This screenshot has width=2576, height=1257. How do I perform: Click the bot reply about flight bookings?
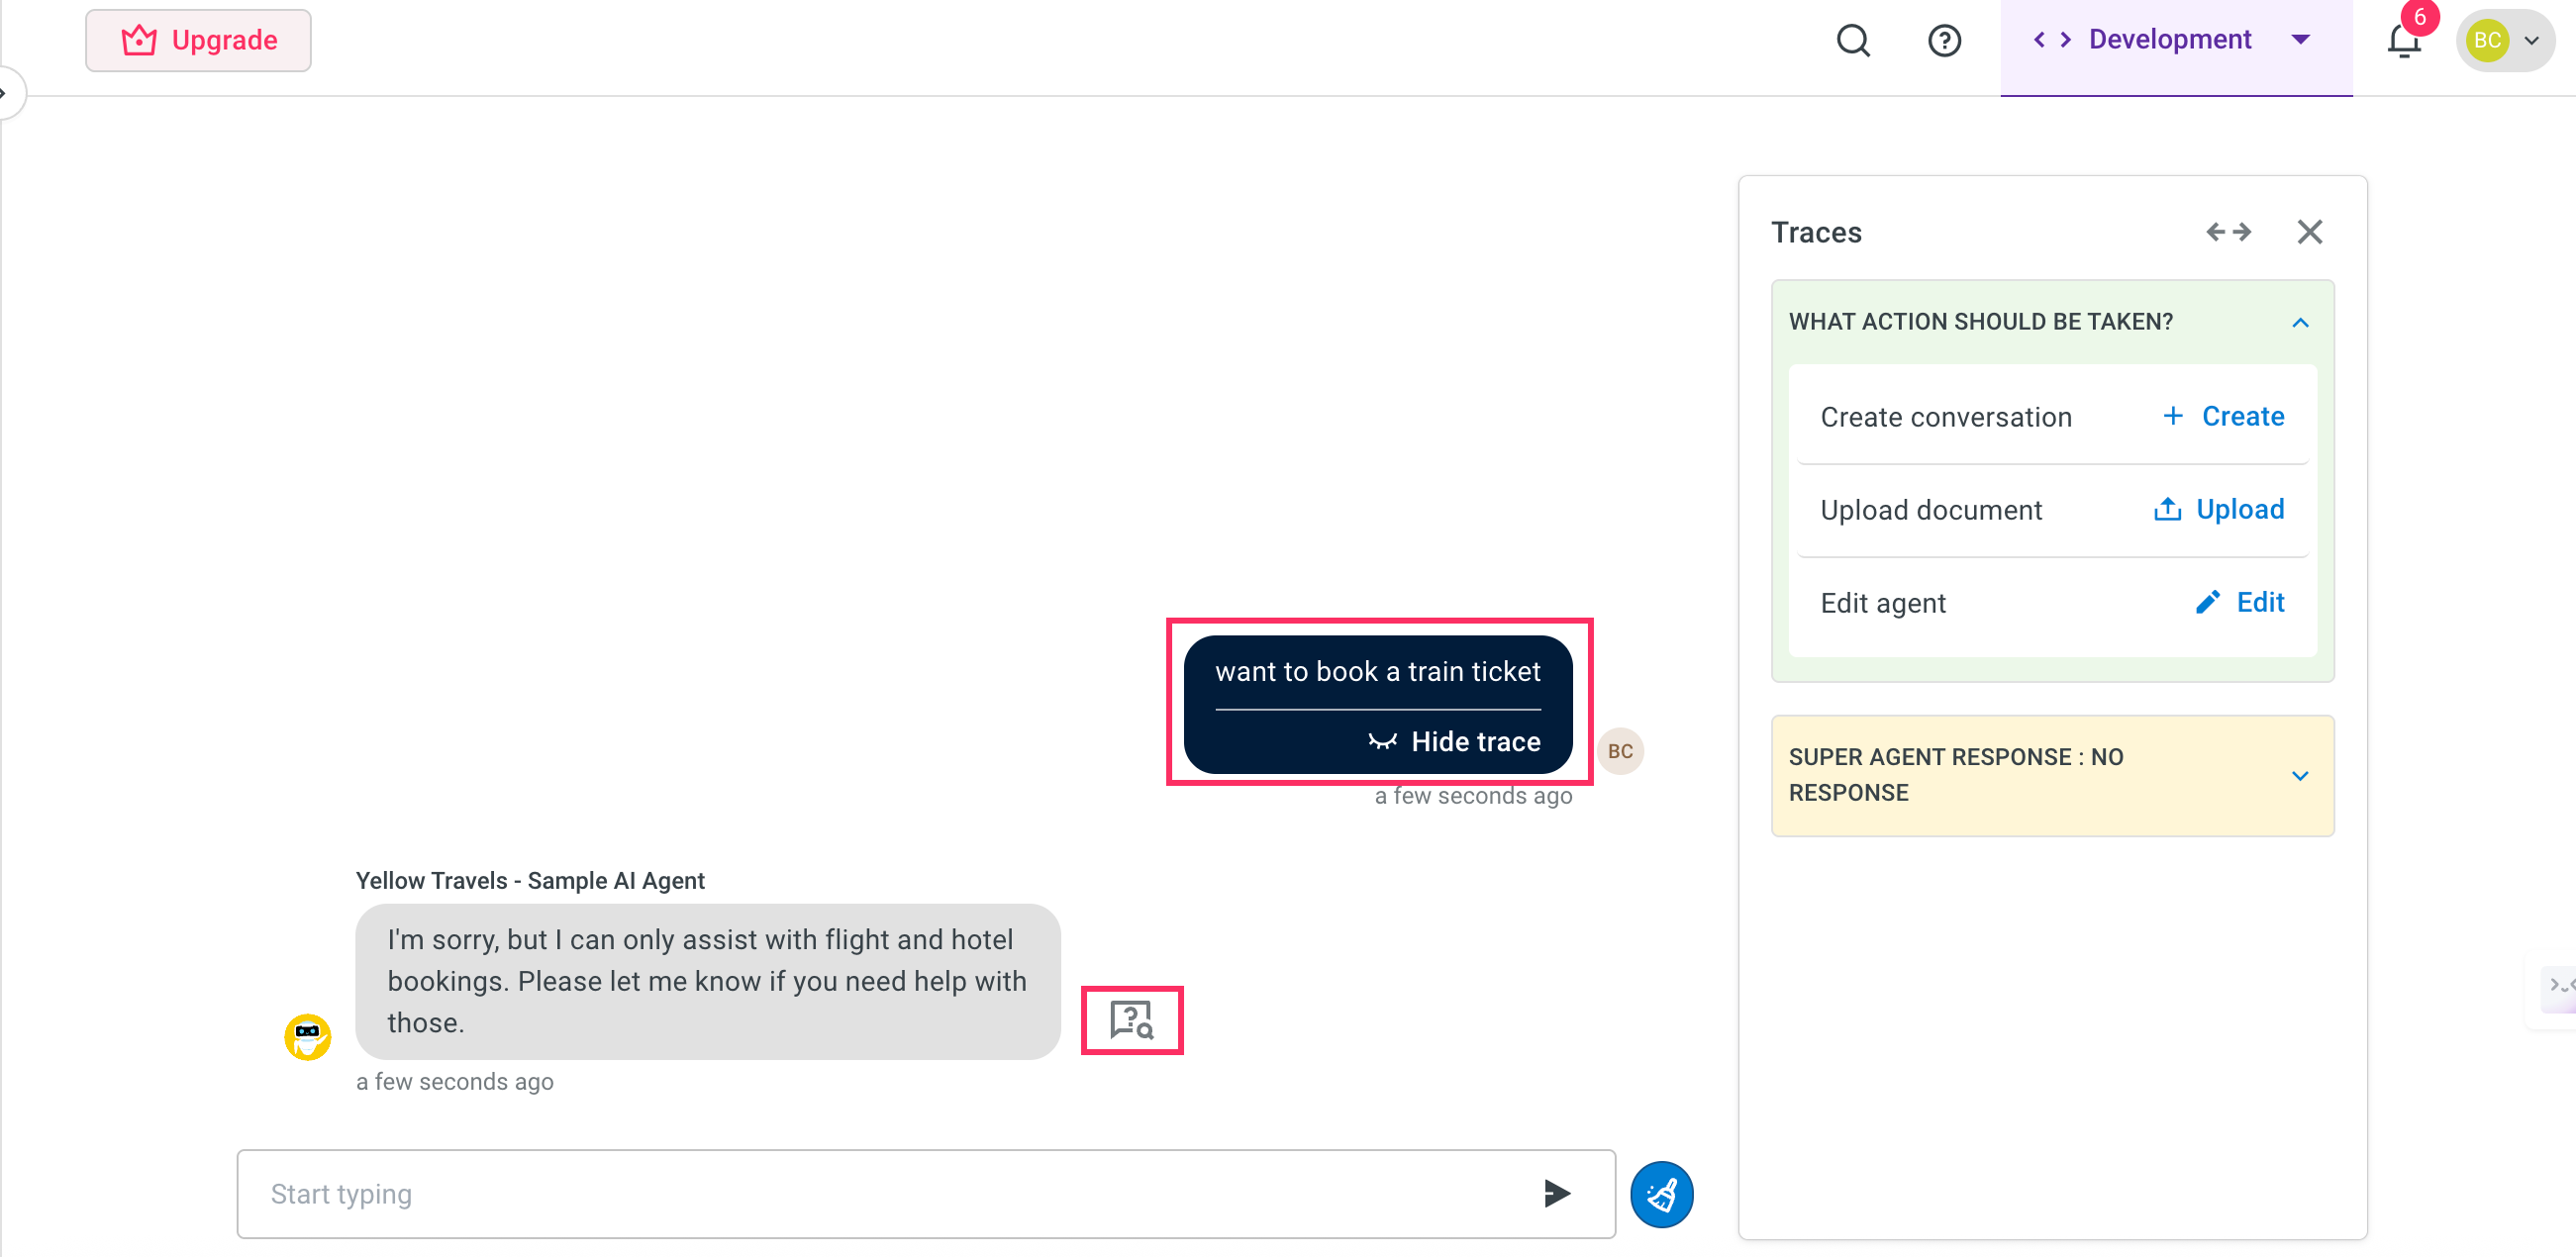pos(707,981)
